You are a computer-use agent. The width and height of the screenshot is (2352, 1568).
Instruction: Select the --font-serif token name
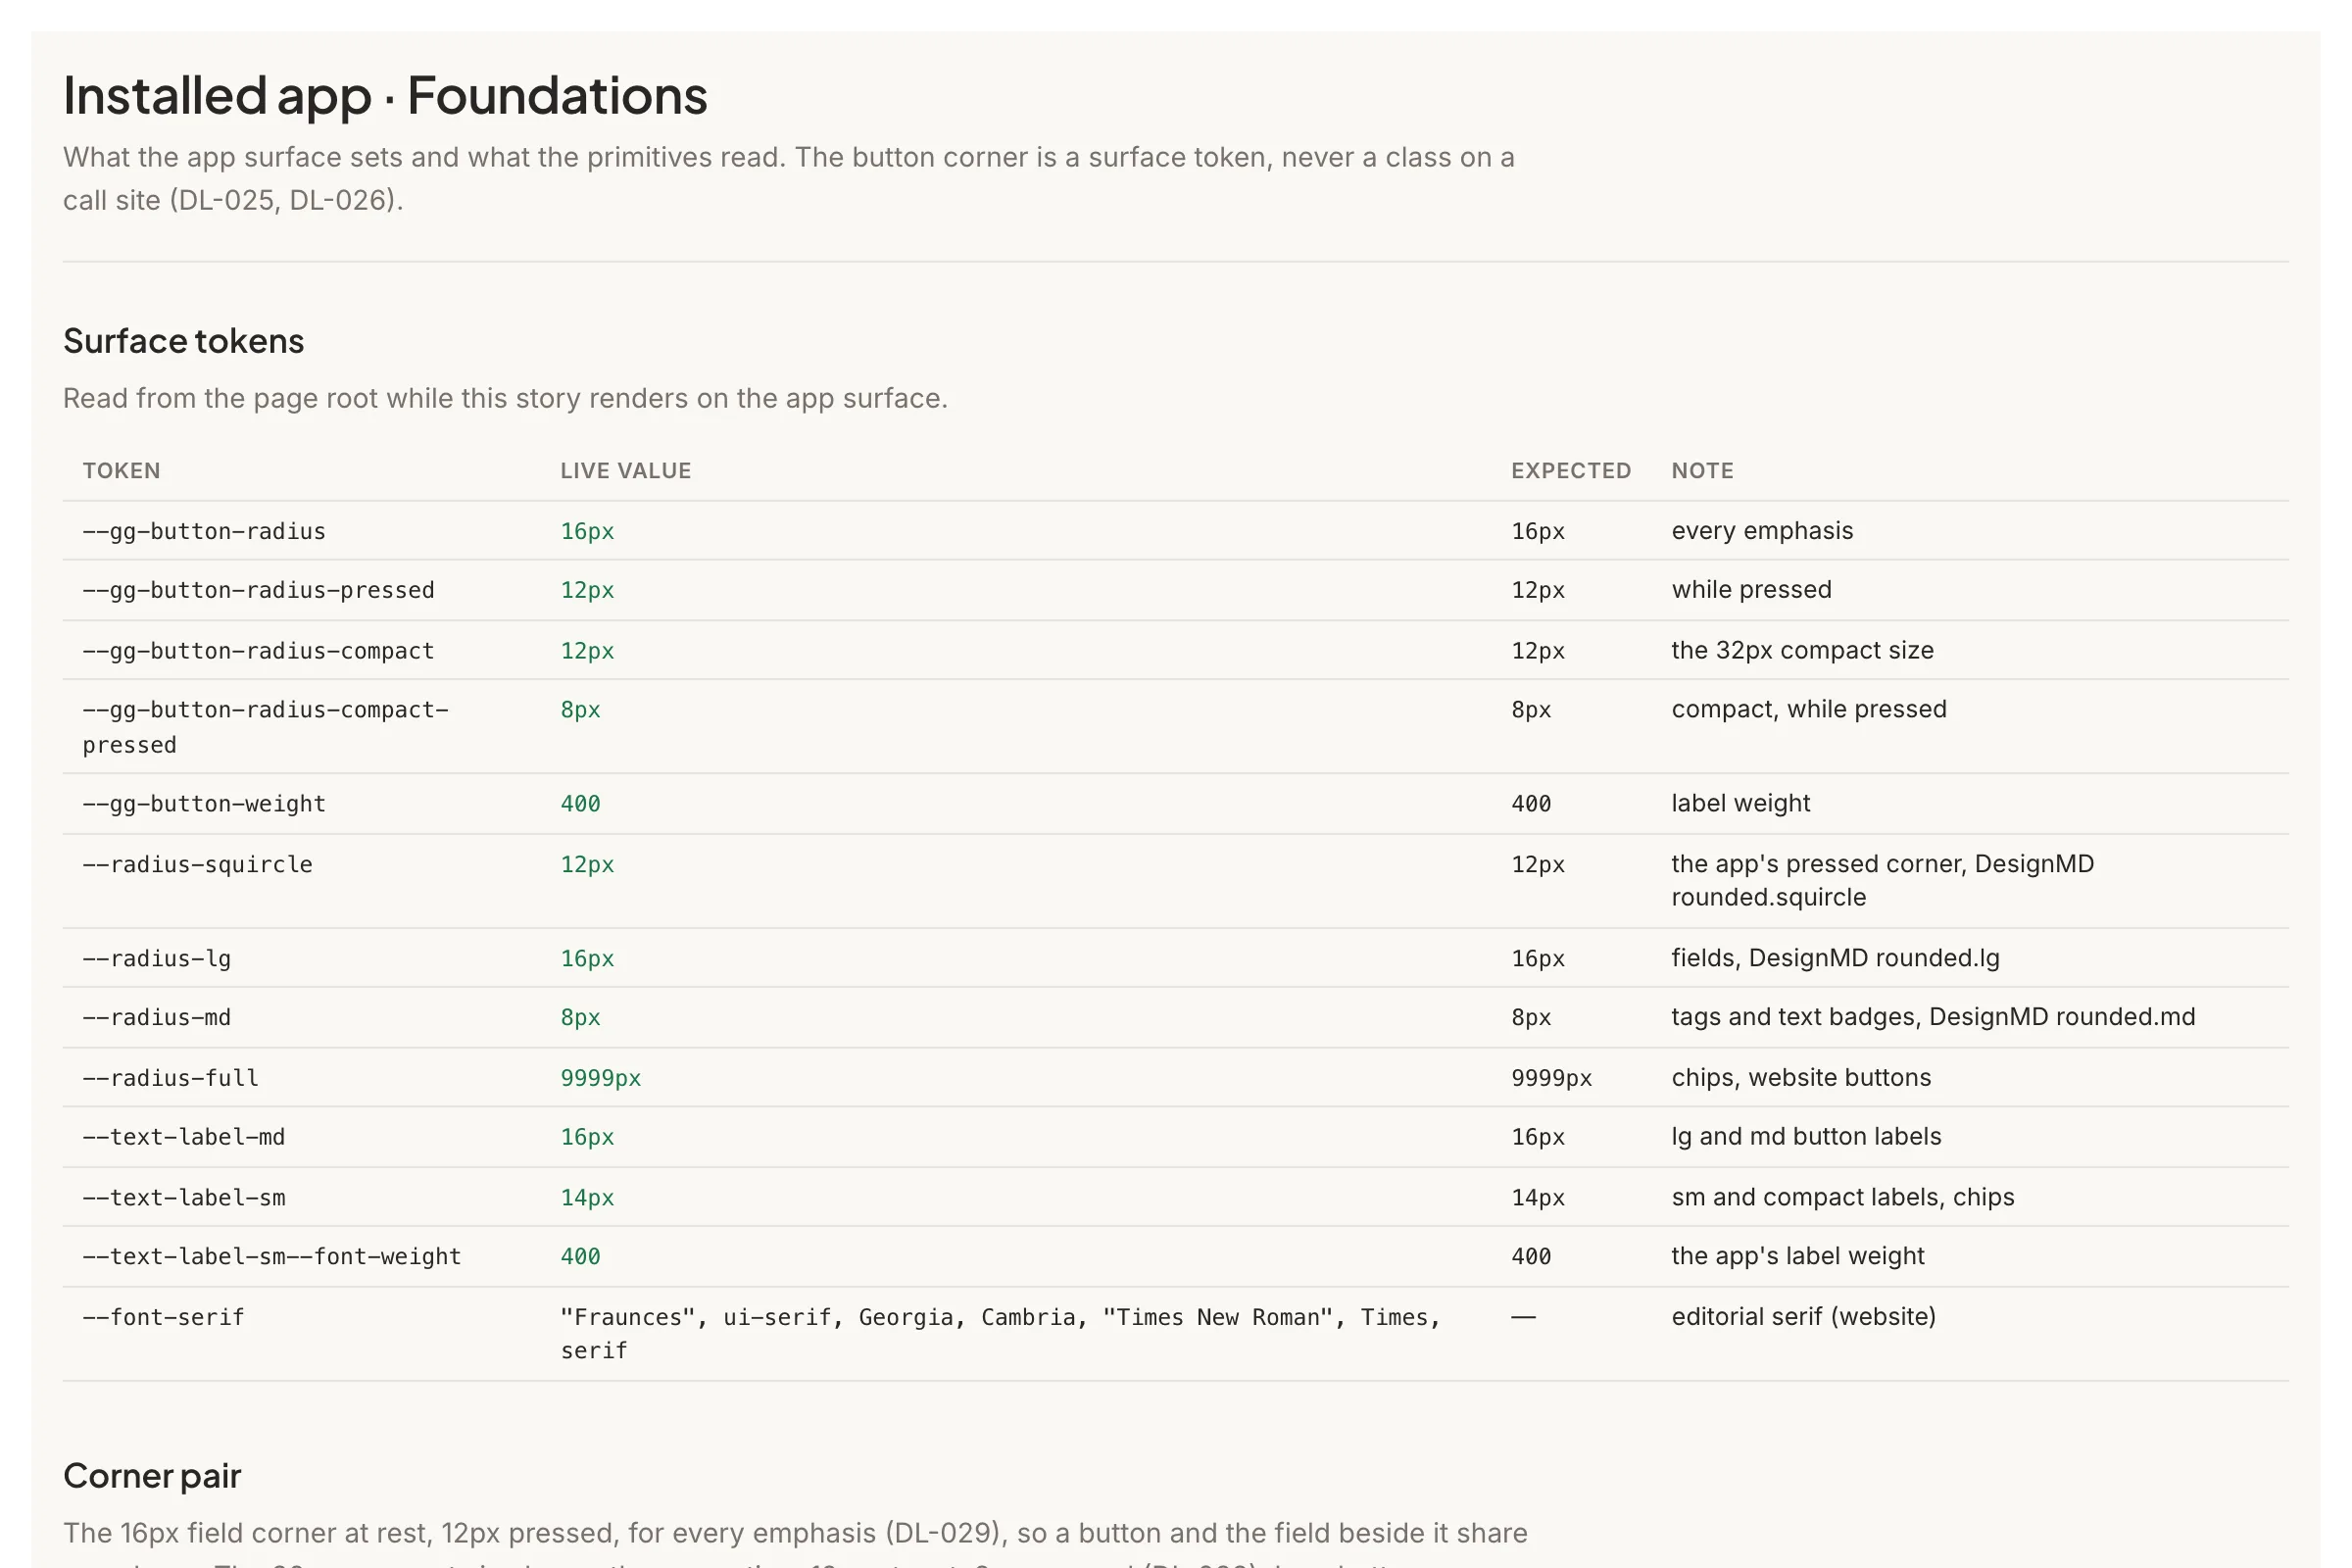[x=163, y=1318]
